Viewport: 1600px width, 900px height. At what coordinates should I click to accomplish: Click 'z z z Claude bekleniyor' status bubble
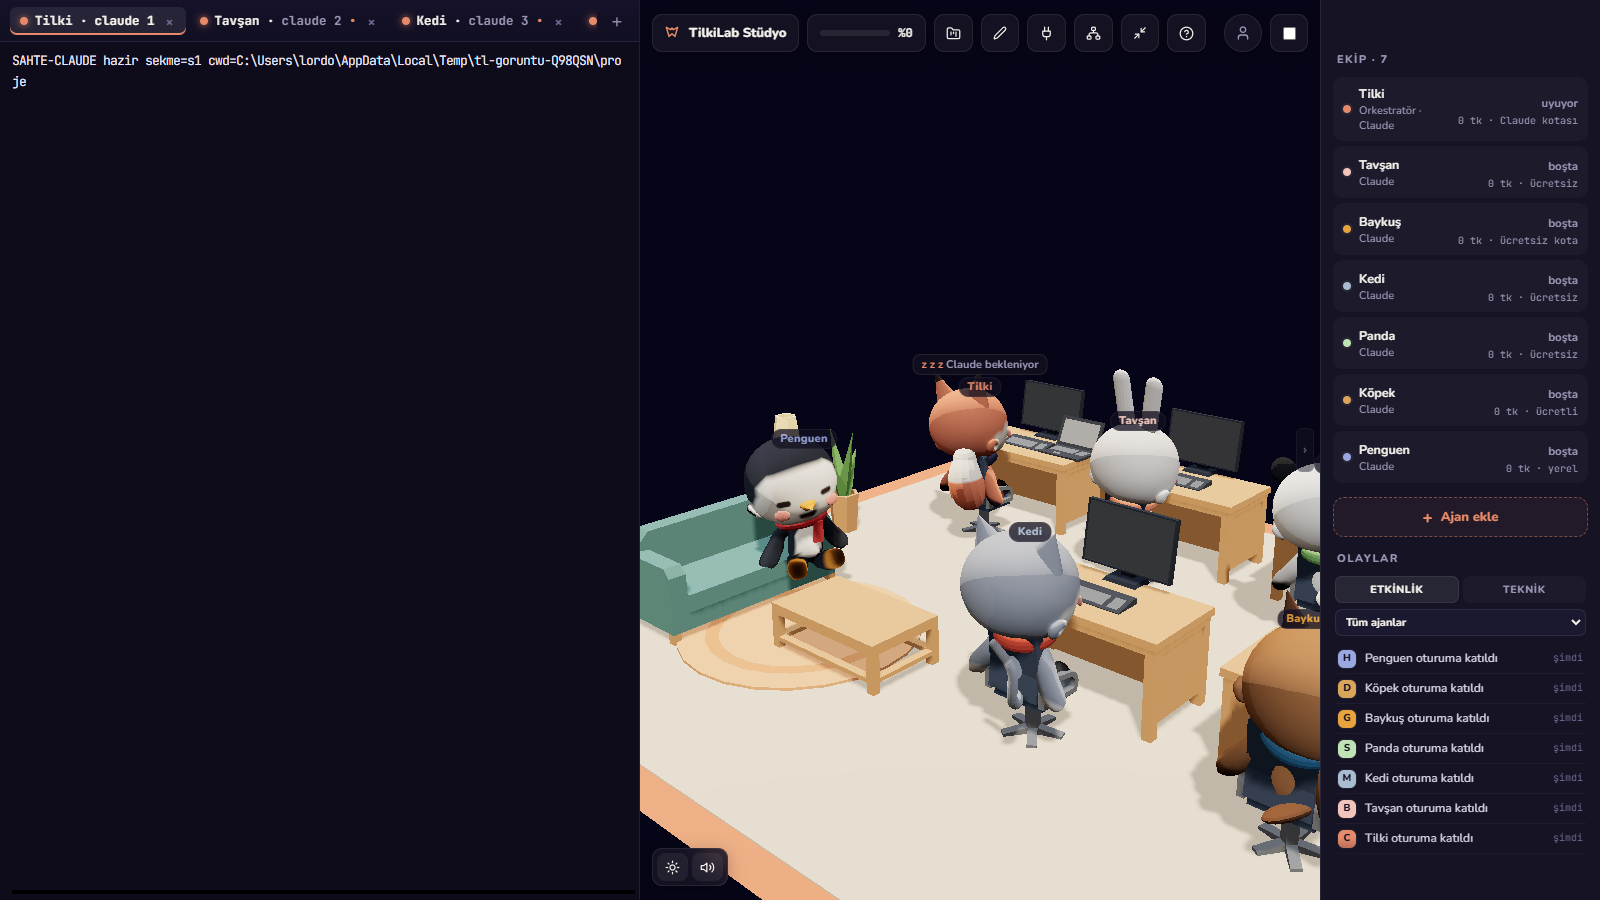[x=980, y=364]
